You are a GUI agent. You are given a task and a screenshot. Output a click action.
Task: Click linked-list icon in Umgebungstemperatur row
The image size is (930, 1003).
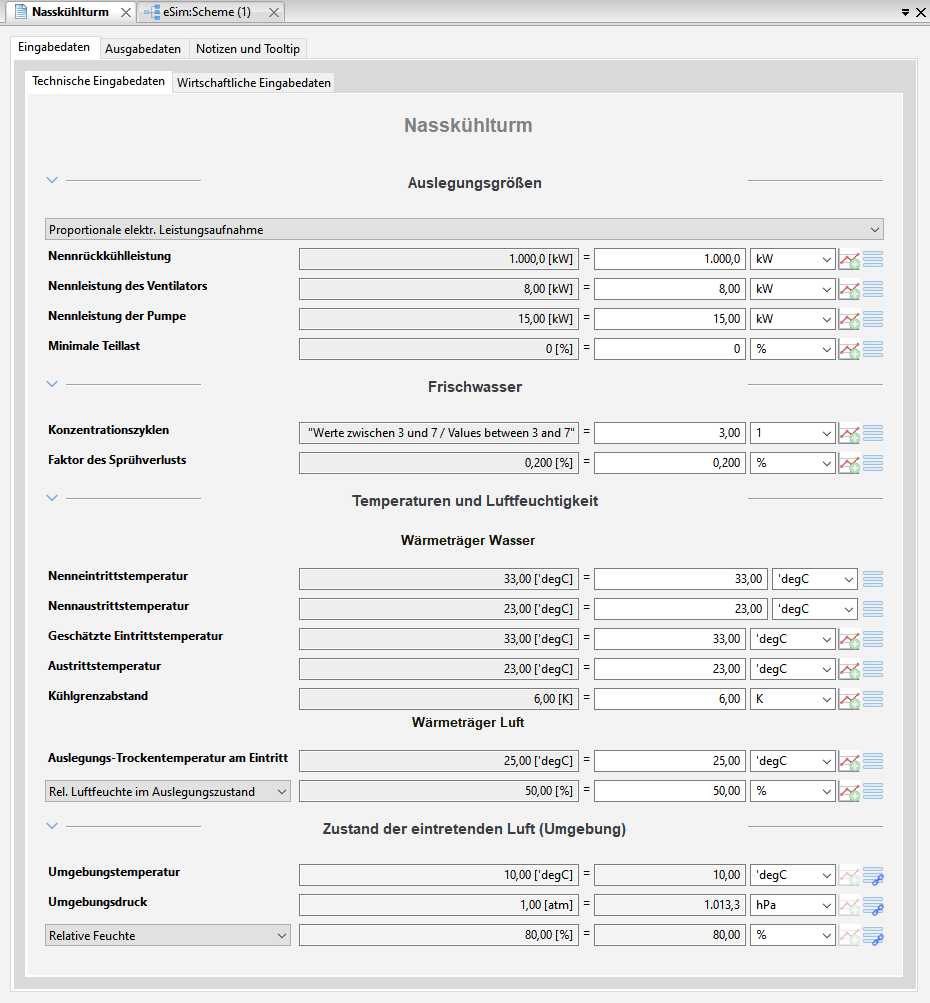[873, 876]
